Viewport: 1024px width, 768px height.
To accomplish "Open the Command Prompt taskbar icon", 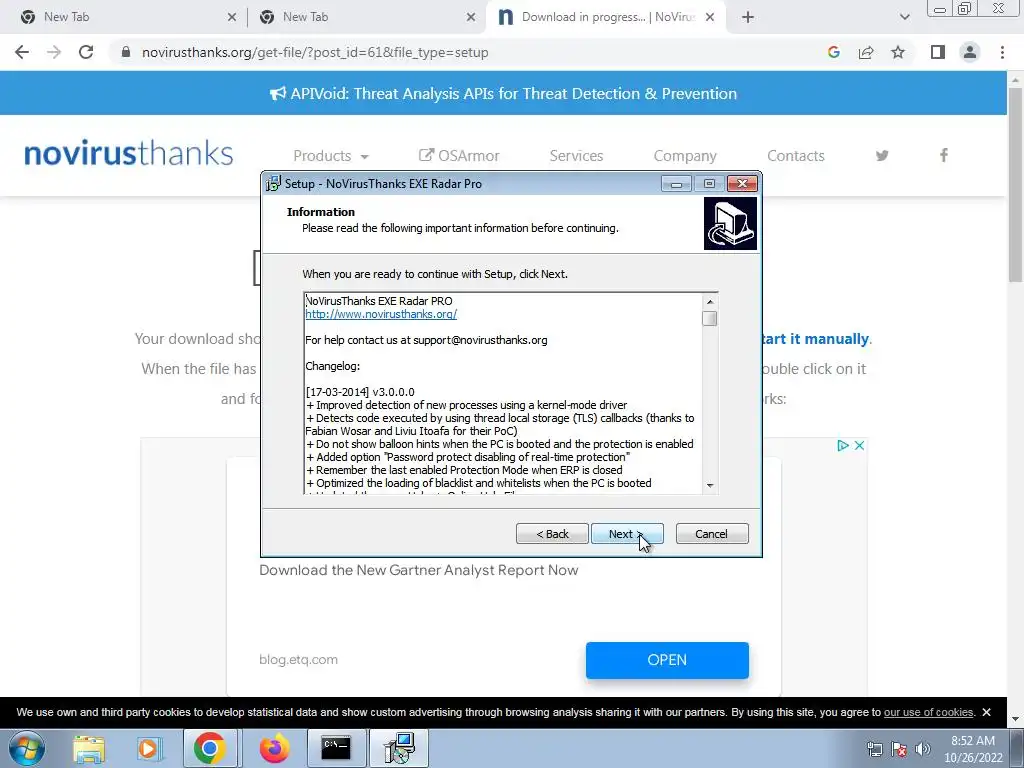I will coord(336,748).
